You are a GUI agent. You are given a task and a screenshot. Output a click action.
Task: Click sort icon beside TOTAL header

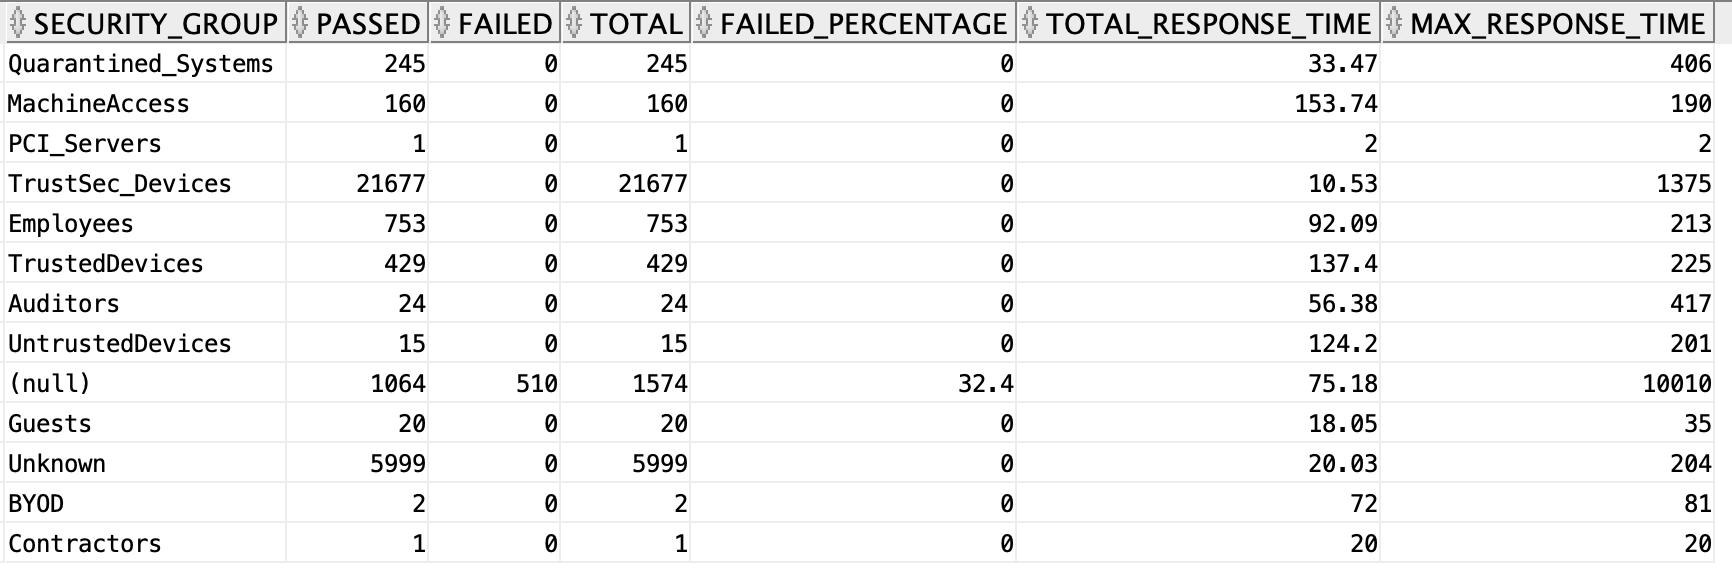pos(574,23)
